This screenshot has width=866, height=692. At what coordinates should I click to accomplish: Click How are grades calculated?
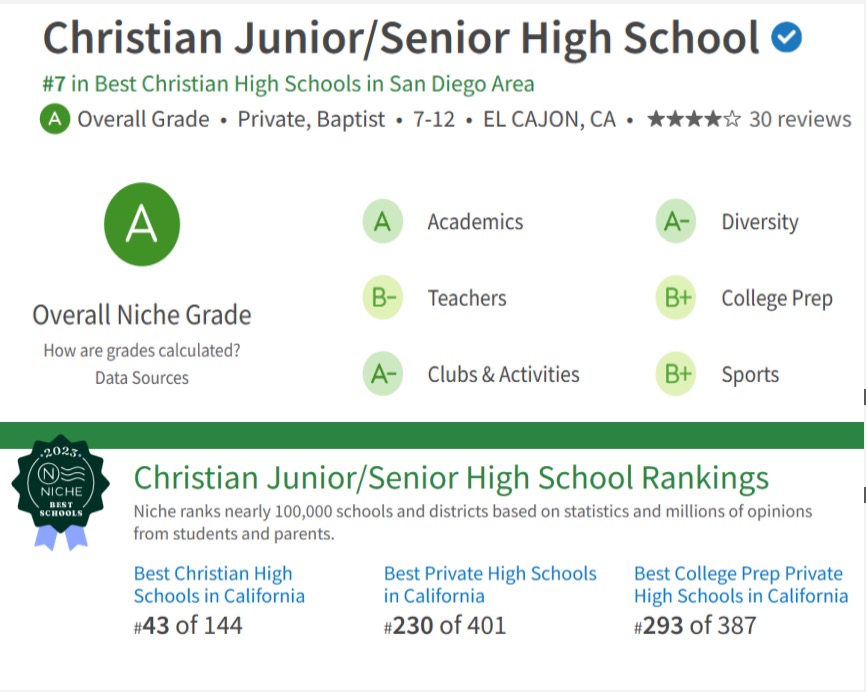(x=142, y=351)
